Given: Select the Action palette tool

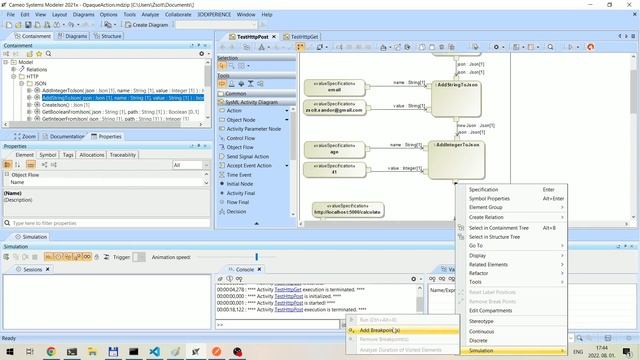Looking at the screenshot, I should click(x=234, y=111).
